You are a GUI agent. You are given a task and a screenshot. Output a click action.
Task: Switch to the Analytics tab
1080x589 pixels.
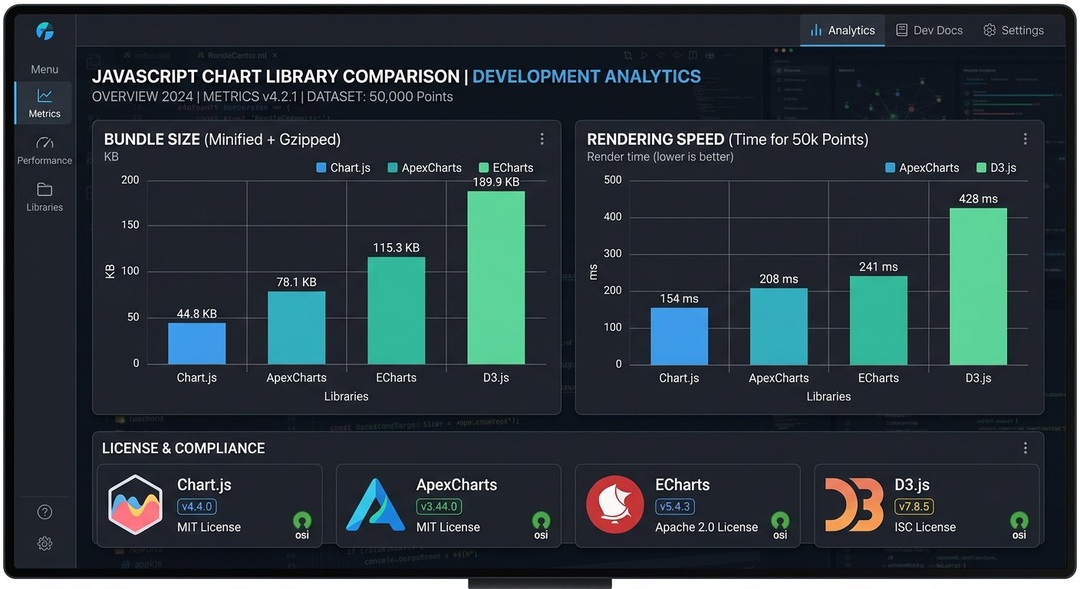(x=842, y=30)
